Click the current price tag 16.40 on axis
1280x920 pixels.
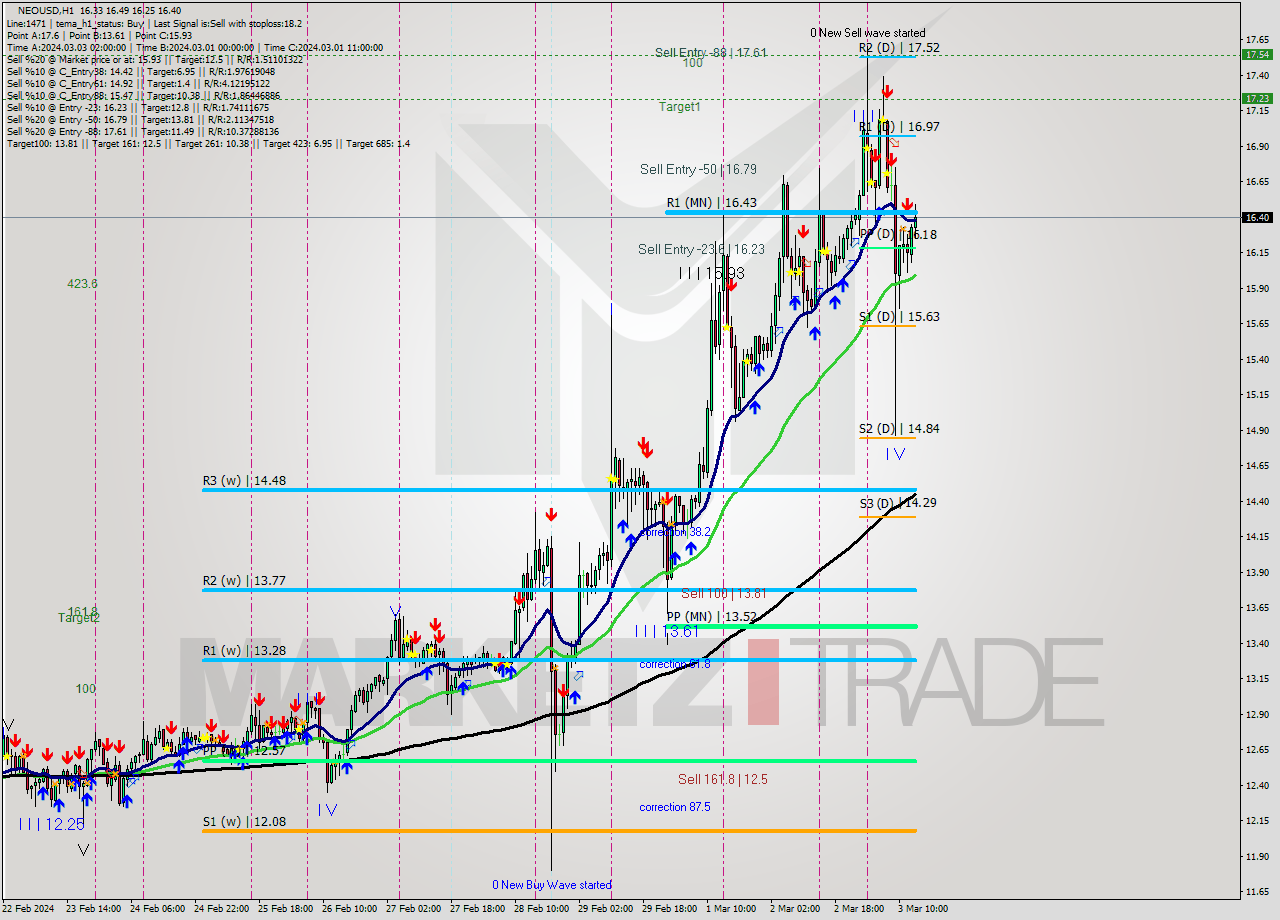point(1257,217)
